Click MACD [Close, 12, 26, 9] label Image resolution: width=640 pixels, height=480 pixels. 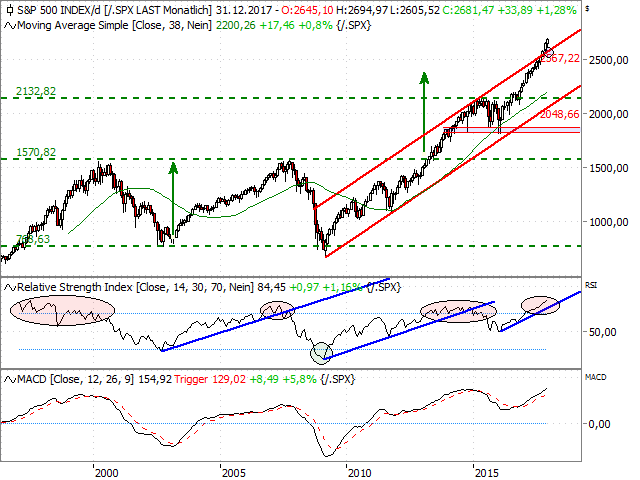click(76, 380)
